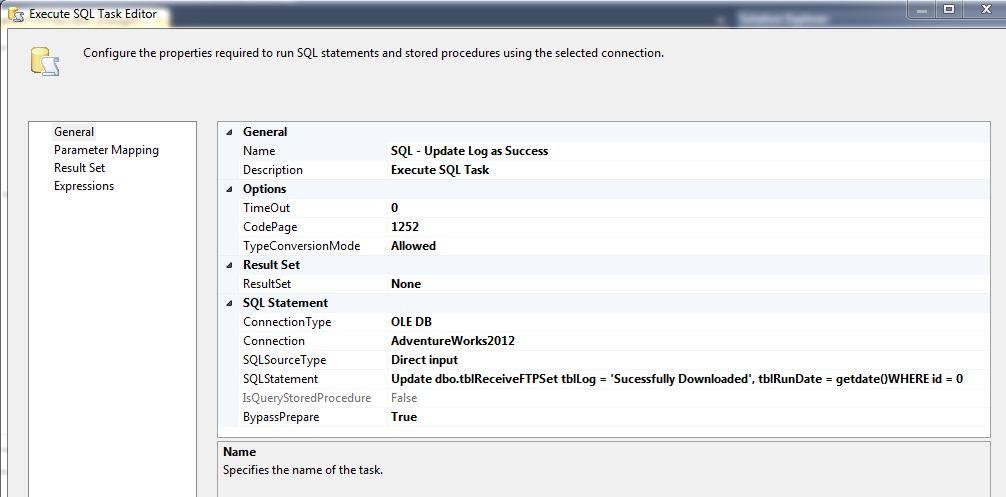
Task: Open the General page
Action: [x=74, y=132]
